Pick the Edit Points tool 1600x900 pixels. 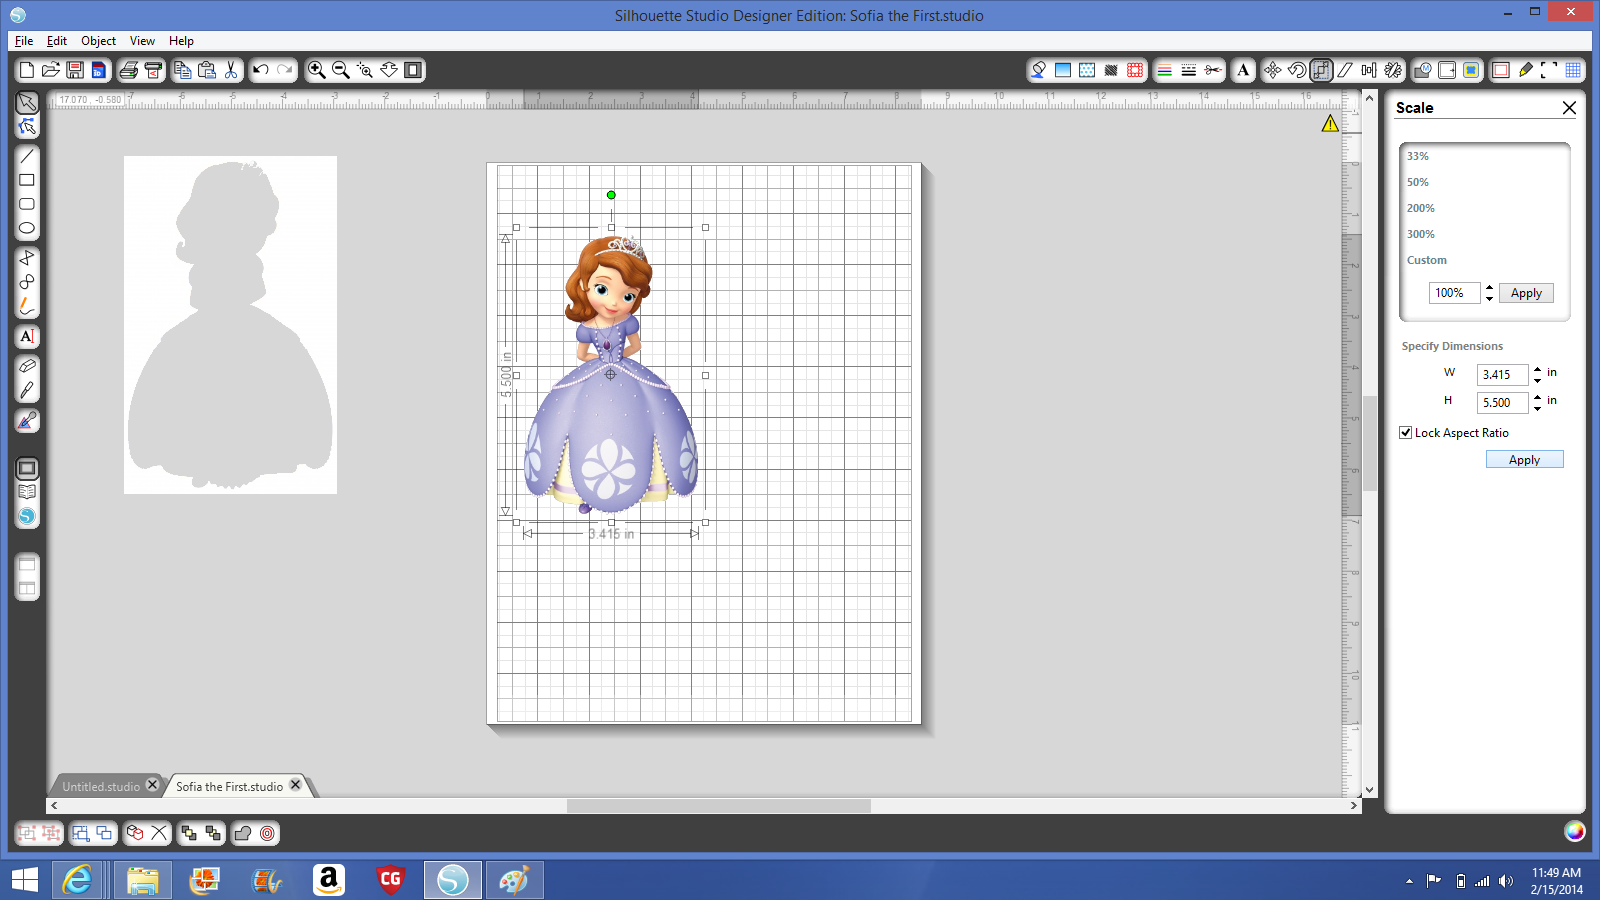click(27, 126)
